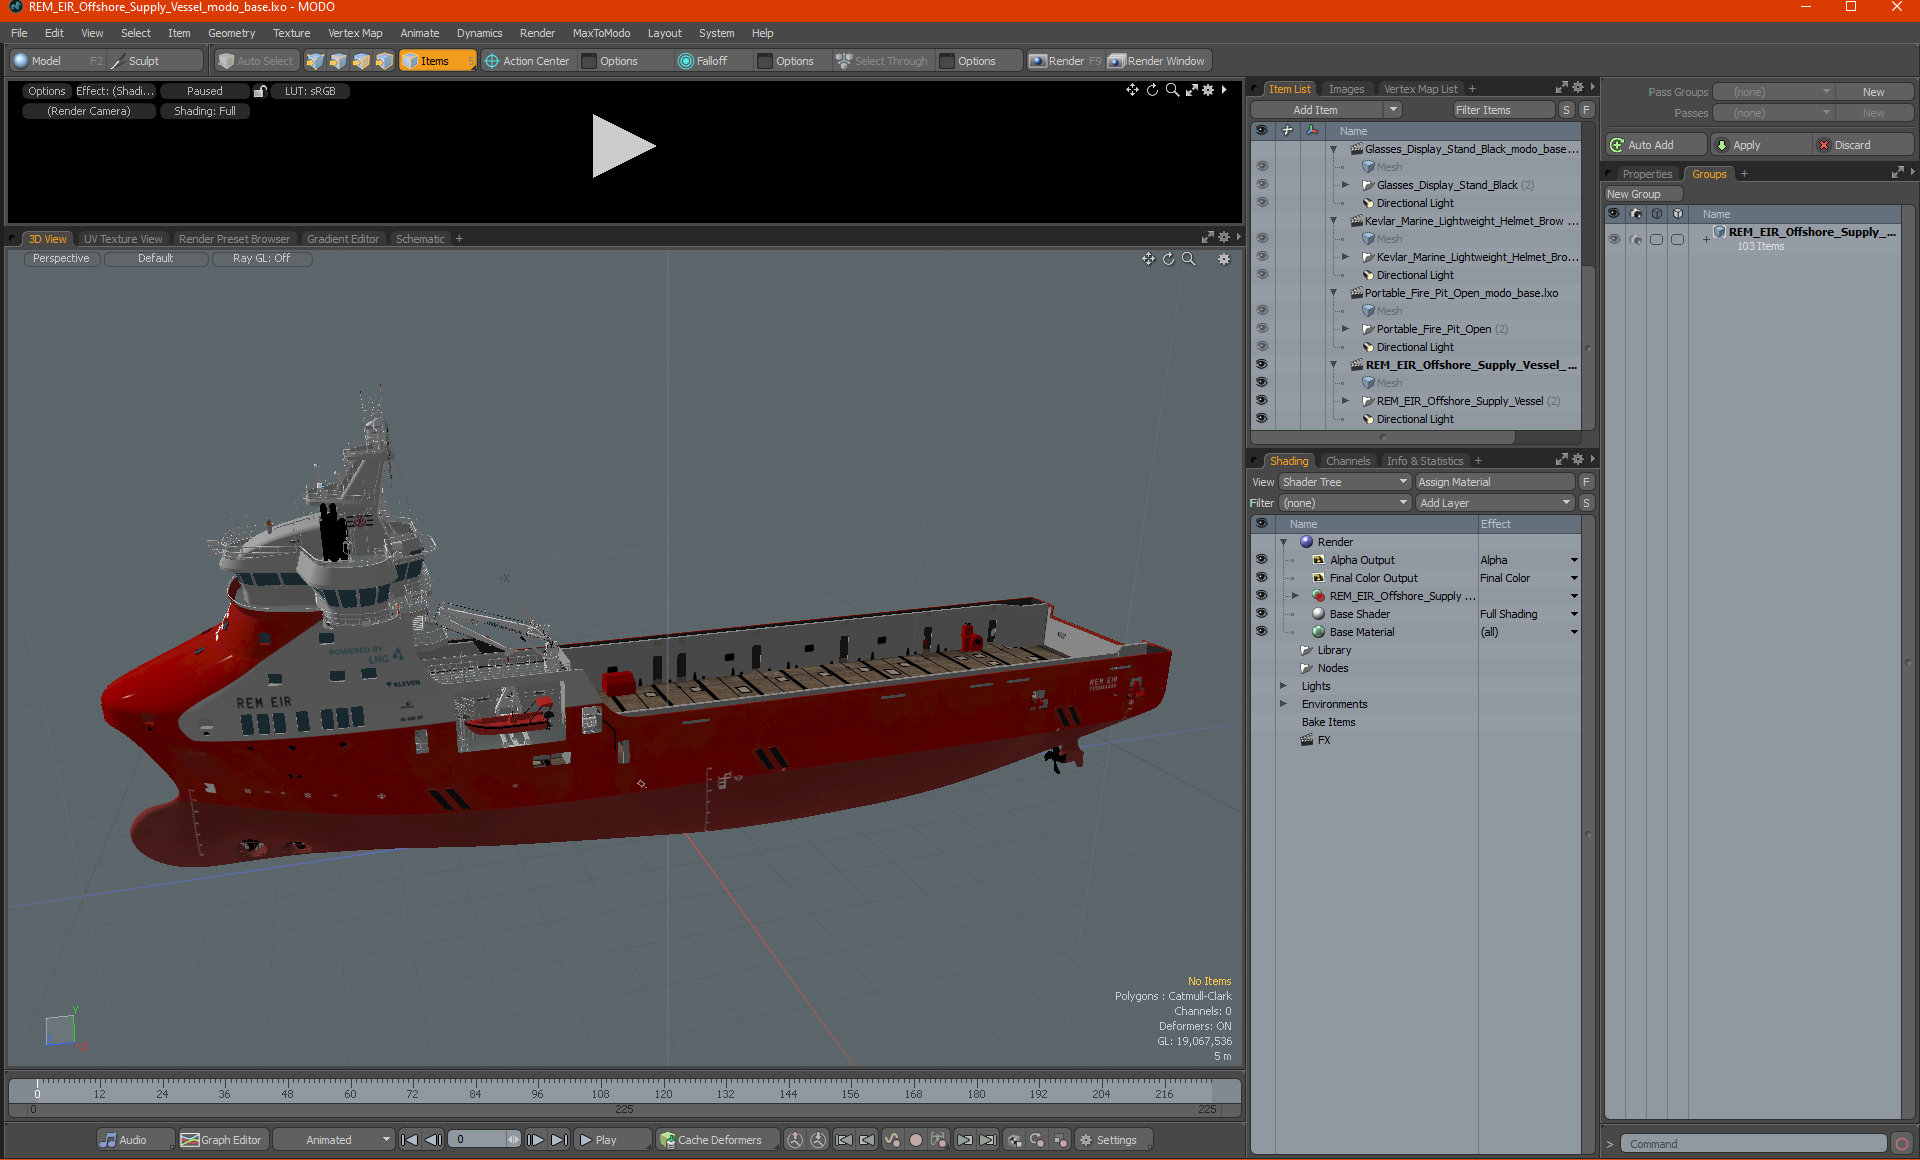Screen dimensions: 1920x1160
Task: Toggle visibility of Portable_Fire_Pit_Open (2) group
Action: (x=1262, y=329)
